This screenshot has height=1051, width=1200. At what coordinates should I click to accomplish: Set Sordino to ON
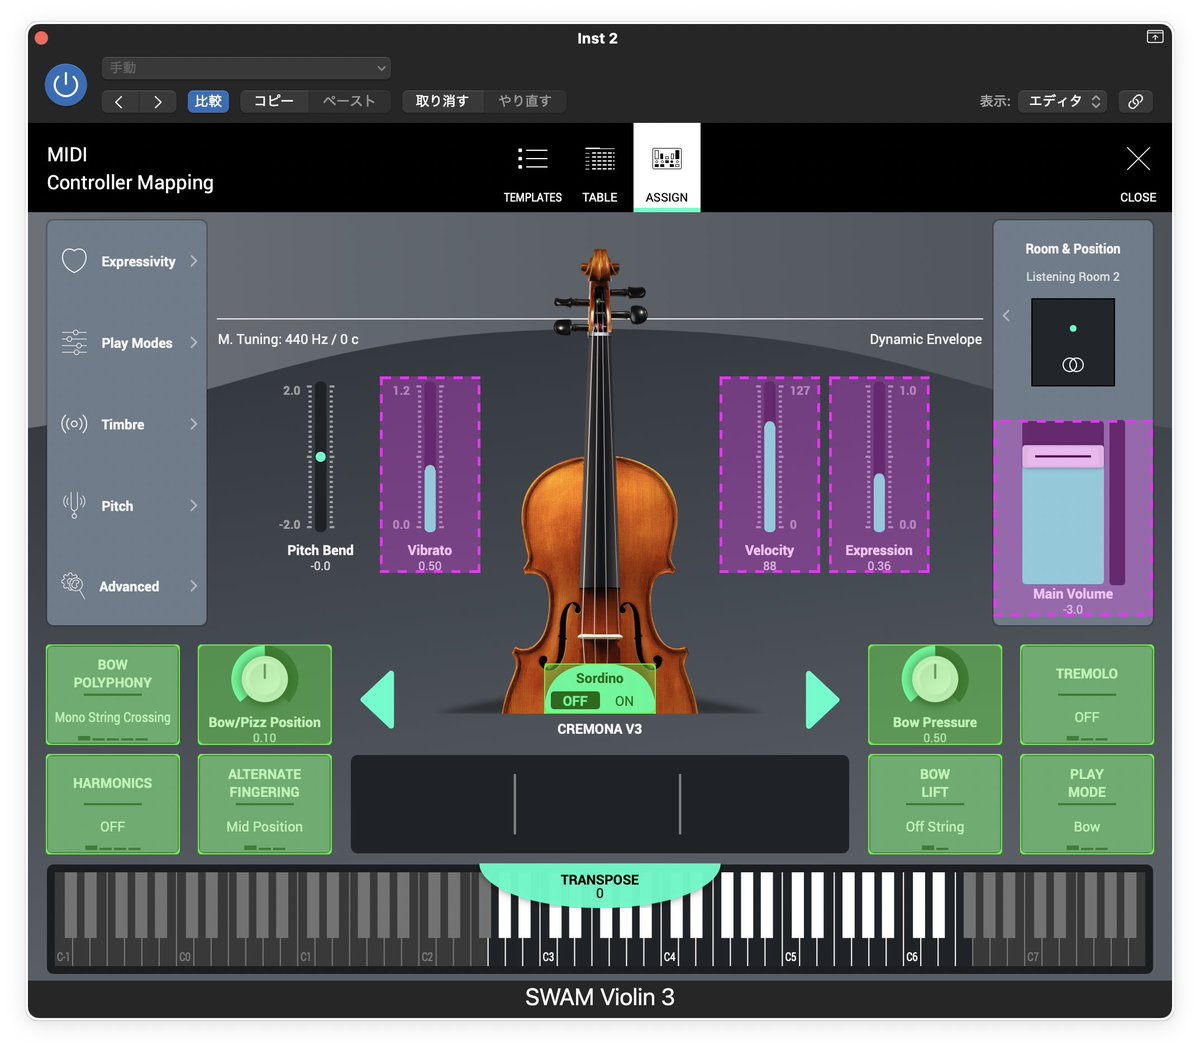click(x=624, y=701)
